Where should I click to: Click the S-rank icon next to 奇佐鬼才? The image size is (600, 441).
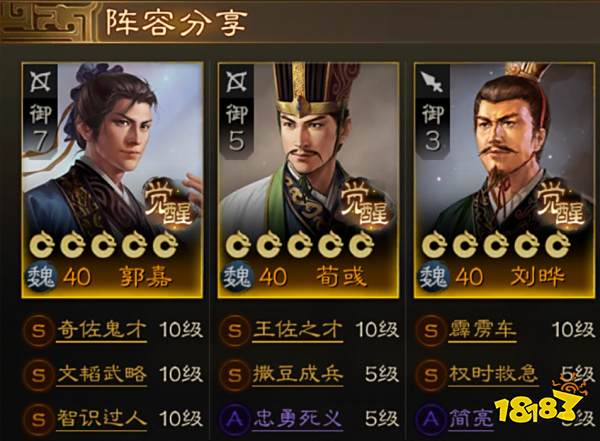[38, 330]
